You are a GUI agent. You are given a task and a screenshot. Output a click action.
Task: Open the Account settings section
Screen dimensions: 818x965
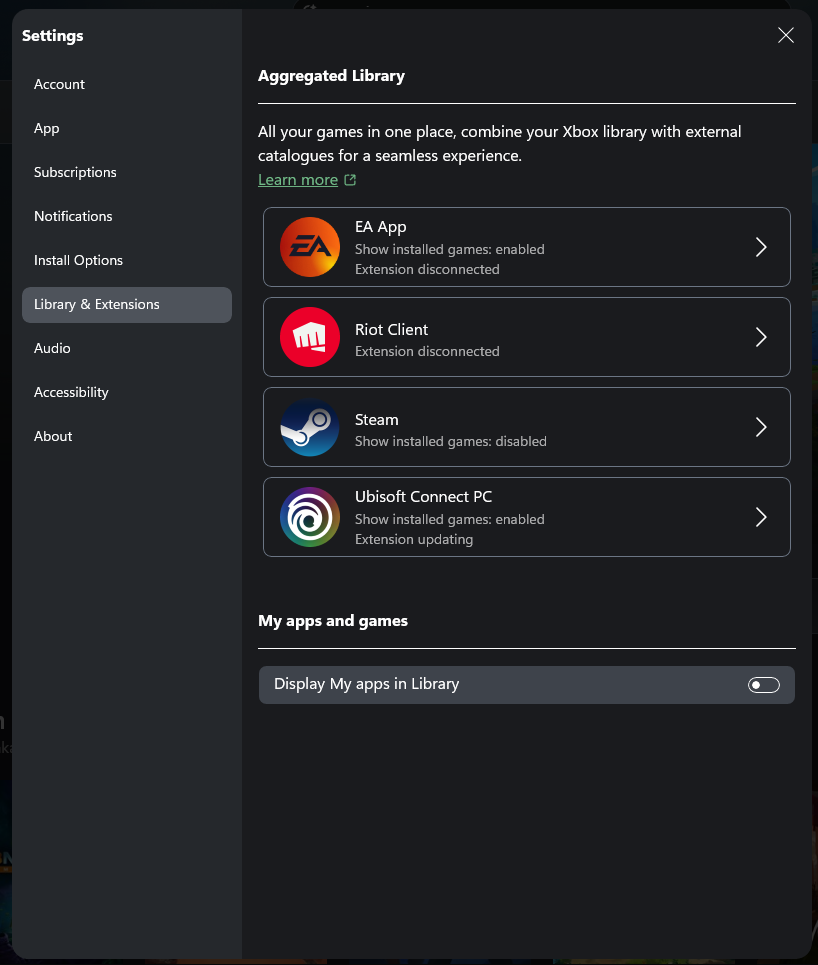point(127,84)
